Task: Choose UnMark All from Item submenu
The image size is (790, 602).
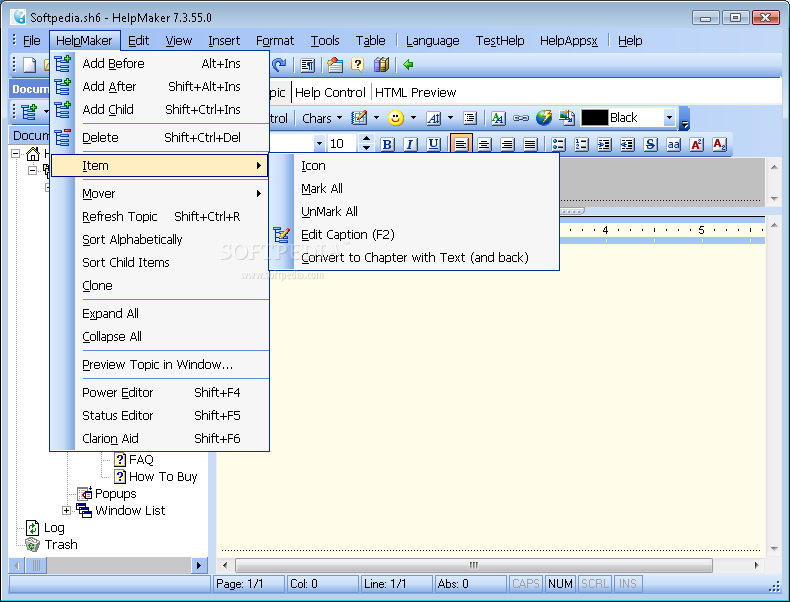Action: click(414, 212)
